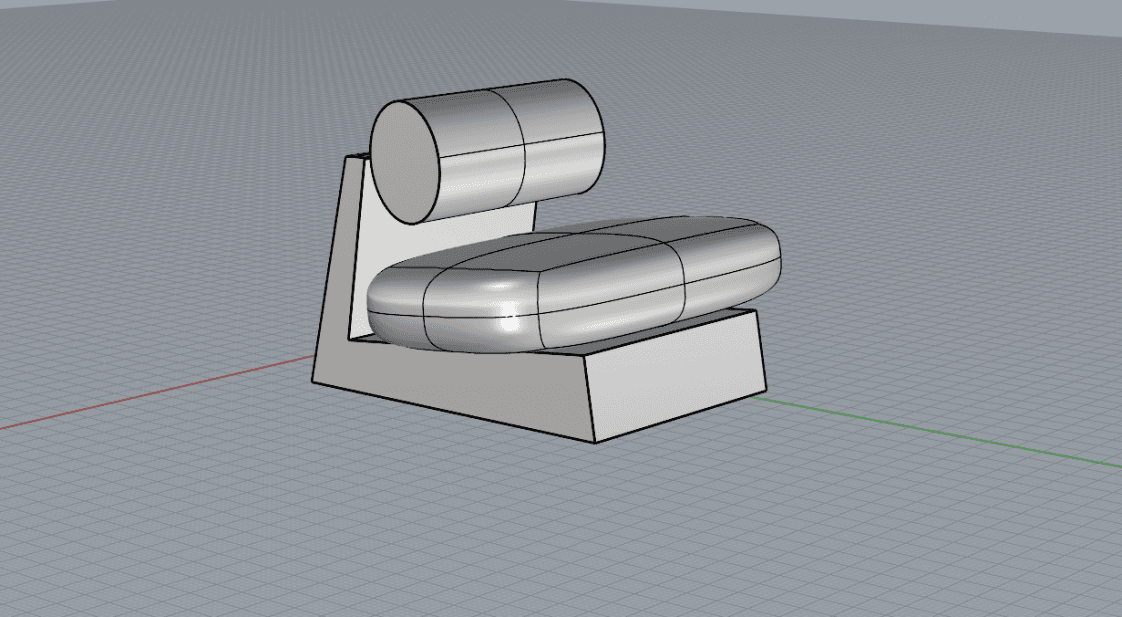Select the cylindrical backrest bolster

(487, 150)
